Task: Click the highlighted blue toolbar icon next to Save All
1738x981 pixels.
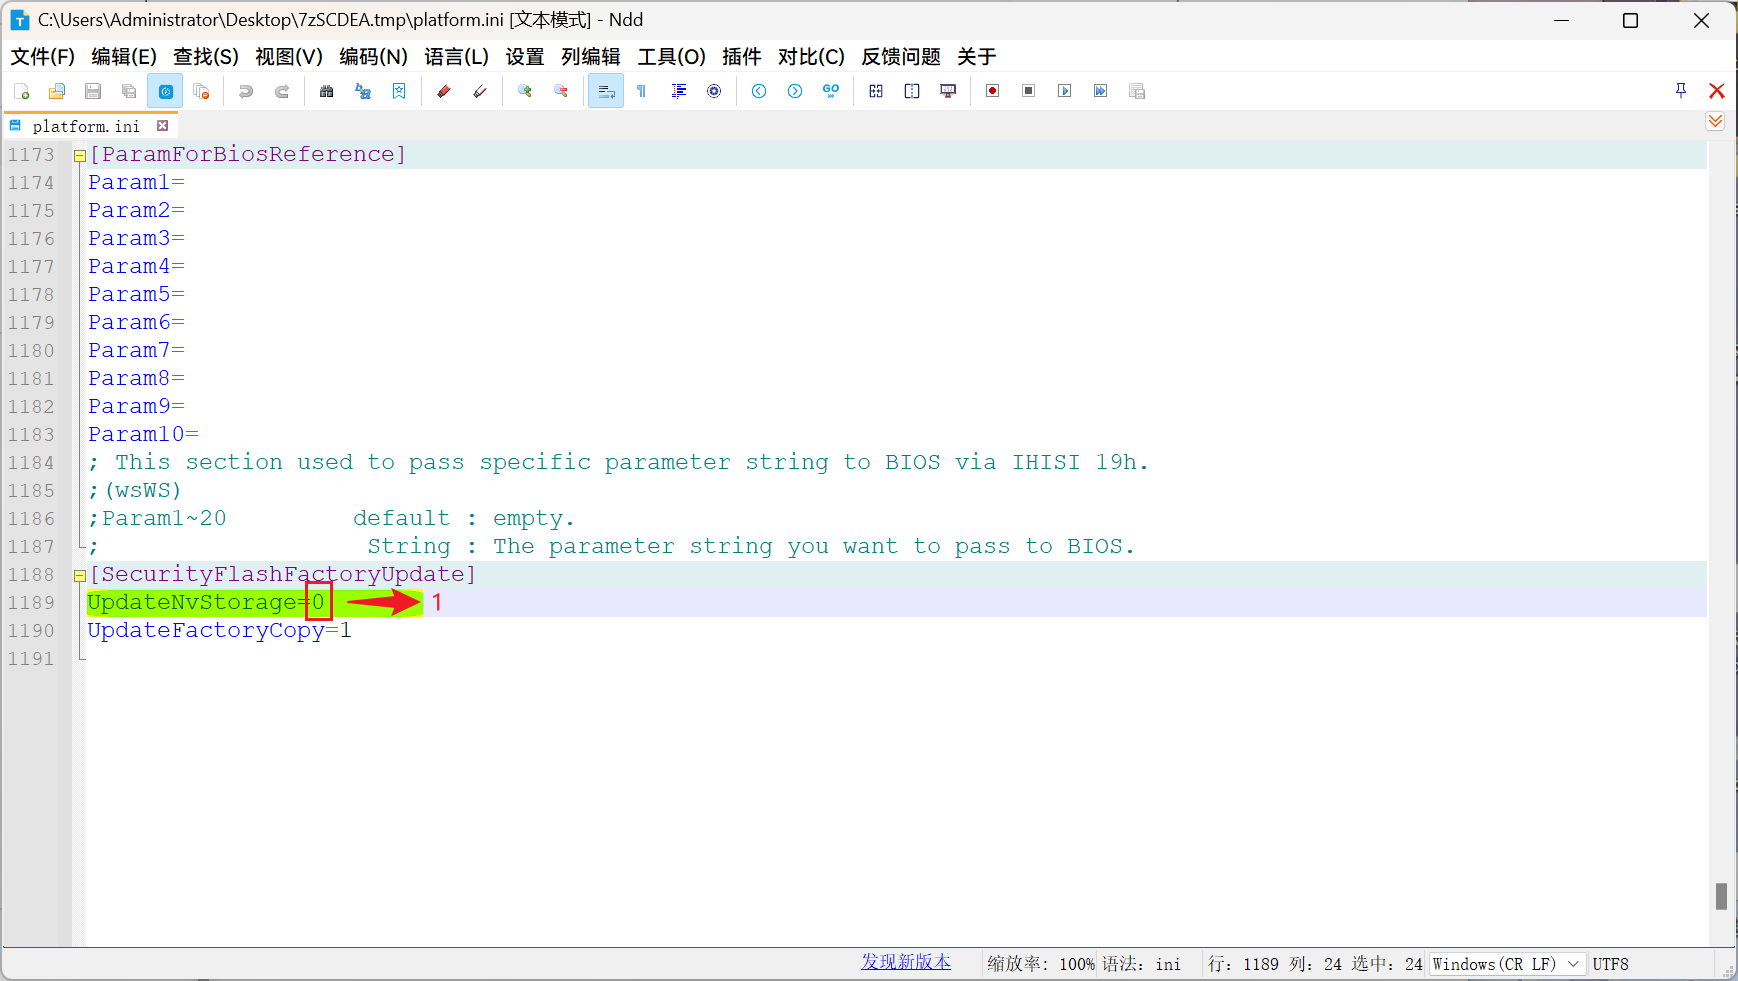Action: point(165,91)
